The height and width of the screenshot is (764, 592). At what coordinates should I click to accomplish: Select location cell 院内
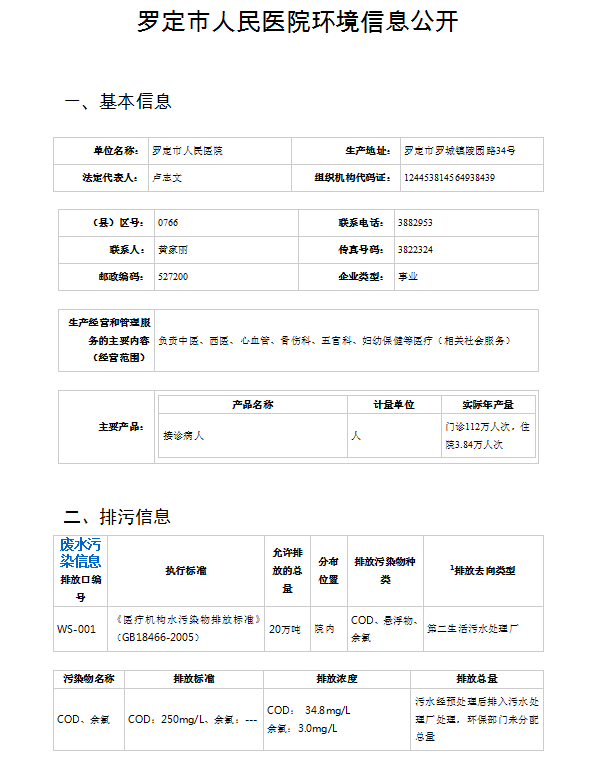pos(325,629)
